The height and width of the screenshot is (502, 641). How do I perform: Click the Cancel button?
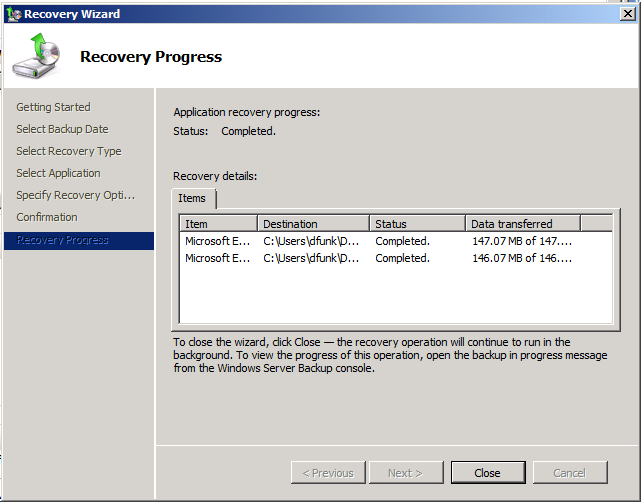[570, 473]
